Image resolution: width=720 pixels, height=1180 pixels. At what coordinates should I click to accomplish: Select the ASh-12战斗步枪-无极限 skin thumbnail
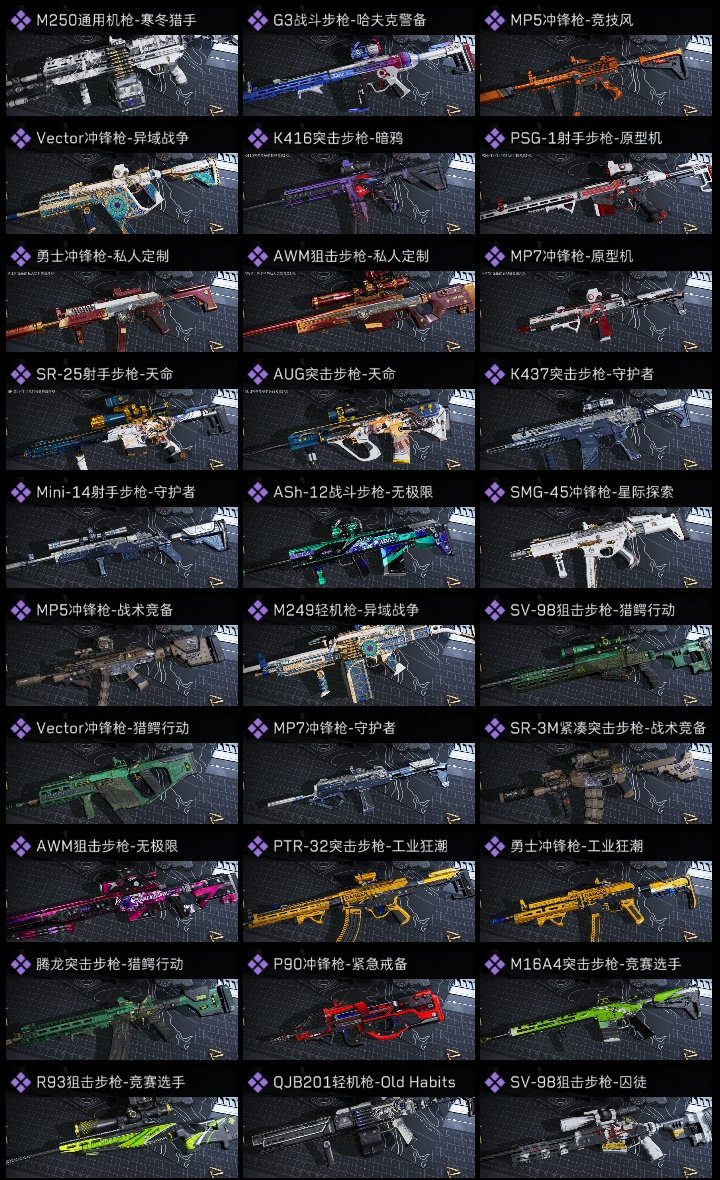(359, 547)
